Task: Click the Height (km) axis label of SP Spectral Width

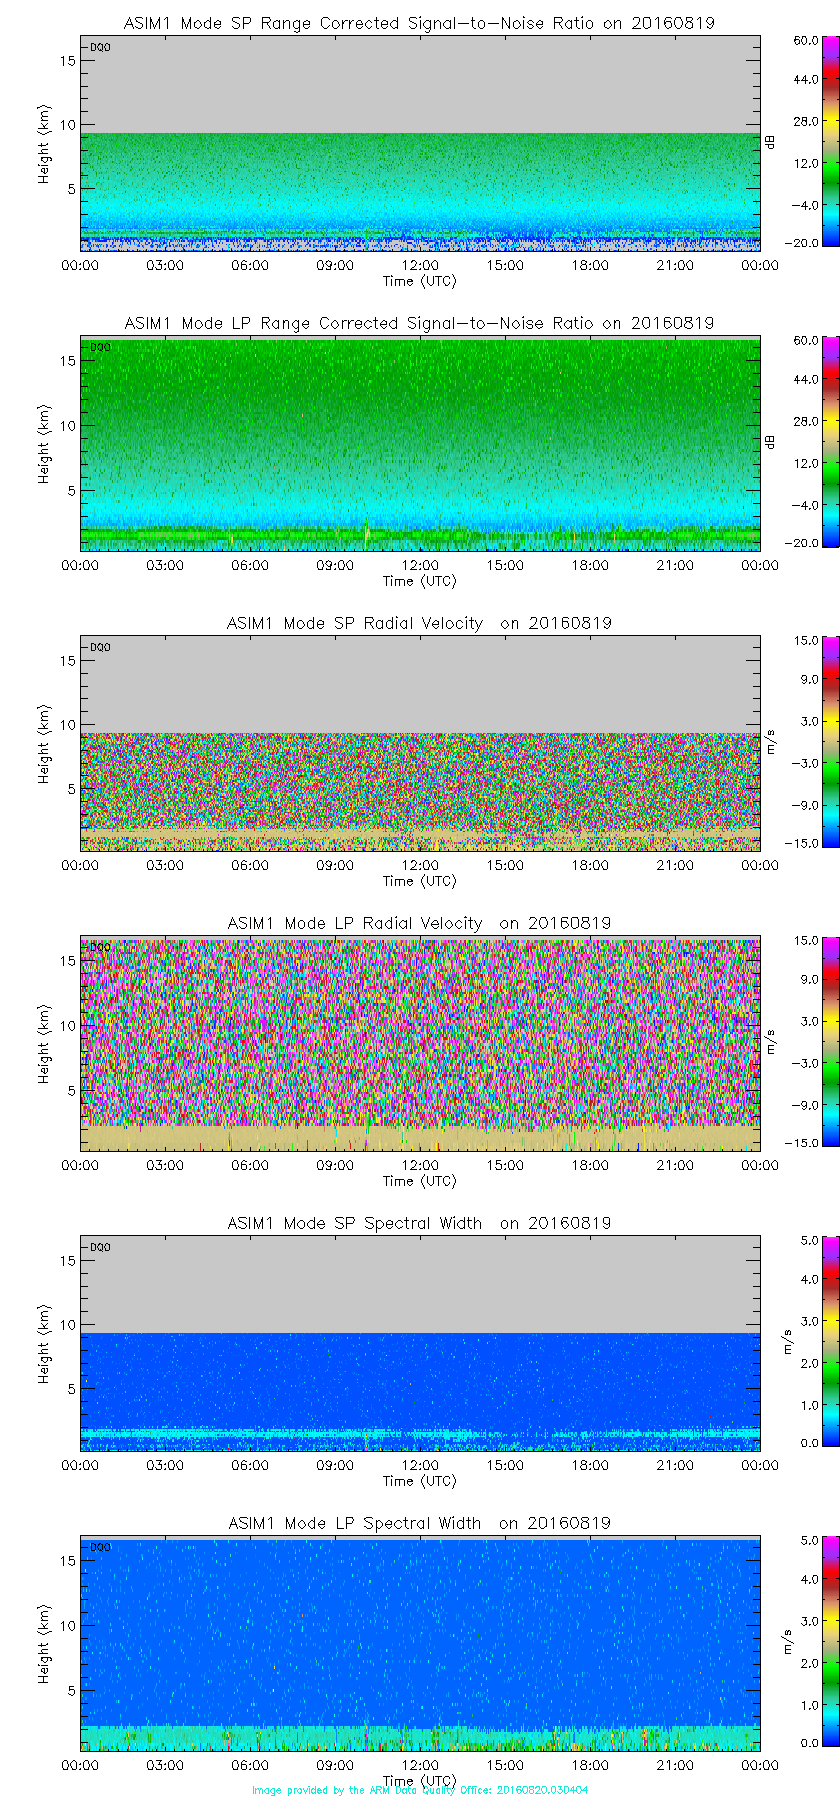Action: (44, 1343)
